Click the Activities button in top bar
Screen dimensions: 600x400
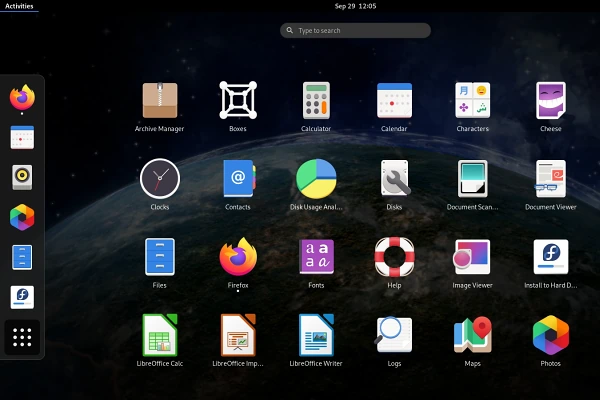click(x=19, y=6)
